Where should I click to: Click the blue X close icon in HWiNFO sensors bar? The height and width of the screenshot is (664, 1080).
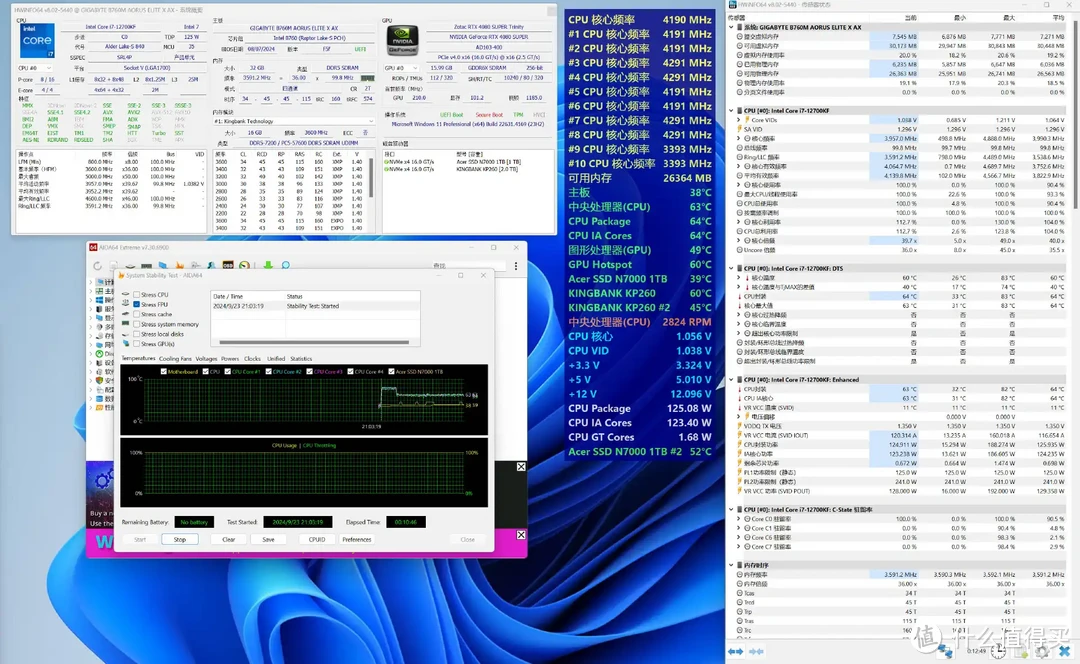(1065, 651)
